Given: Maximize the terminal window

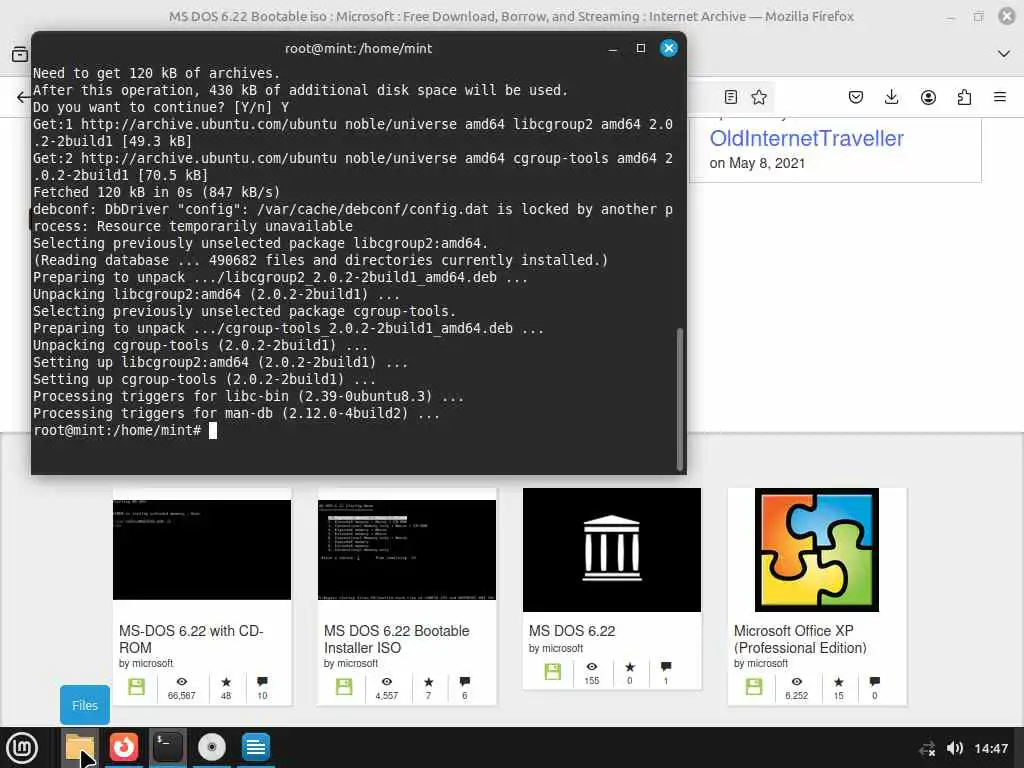Looking at the screenshot, I should coord(641,48).
